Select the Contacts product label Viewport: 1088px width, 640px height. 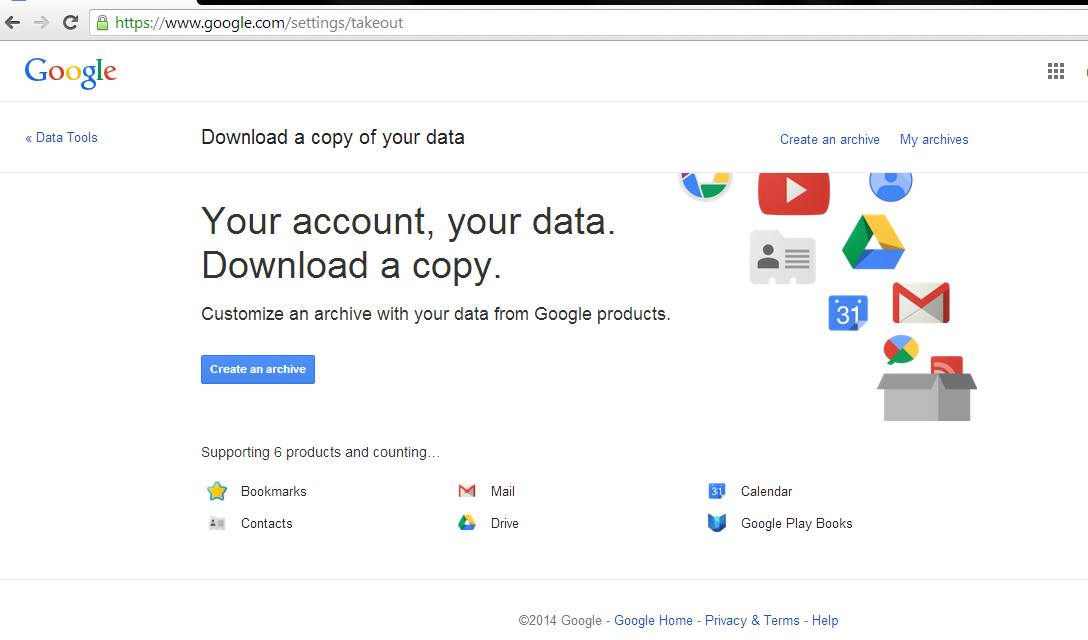pyautogui.click(x=266, y=523)
